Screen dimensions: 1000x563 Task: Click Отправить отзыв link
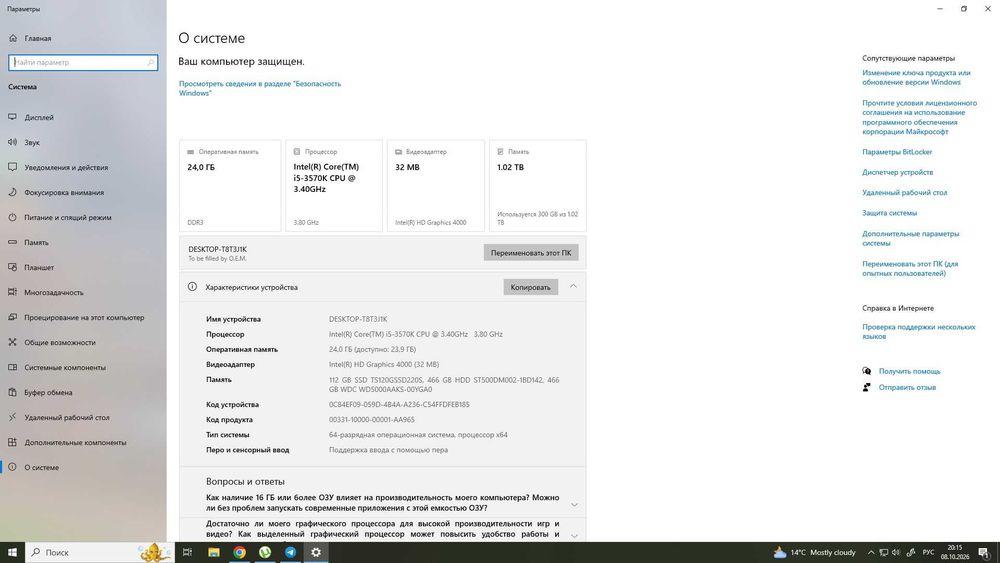pyautogui.click(x=907, y=387)
